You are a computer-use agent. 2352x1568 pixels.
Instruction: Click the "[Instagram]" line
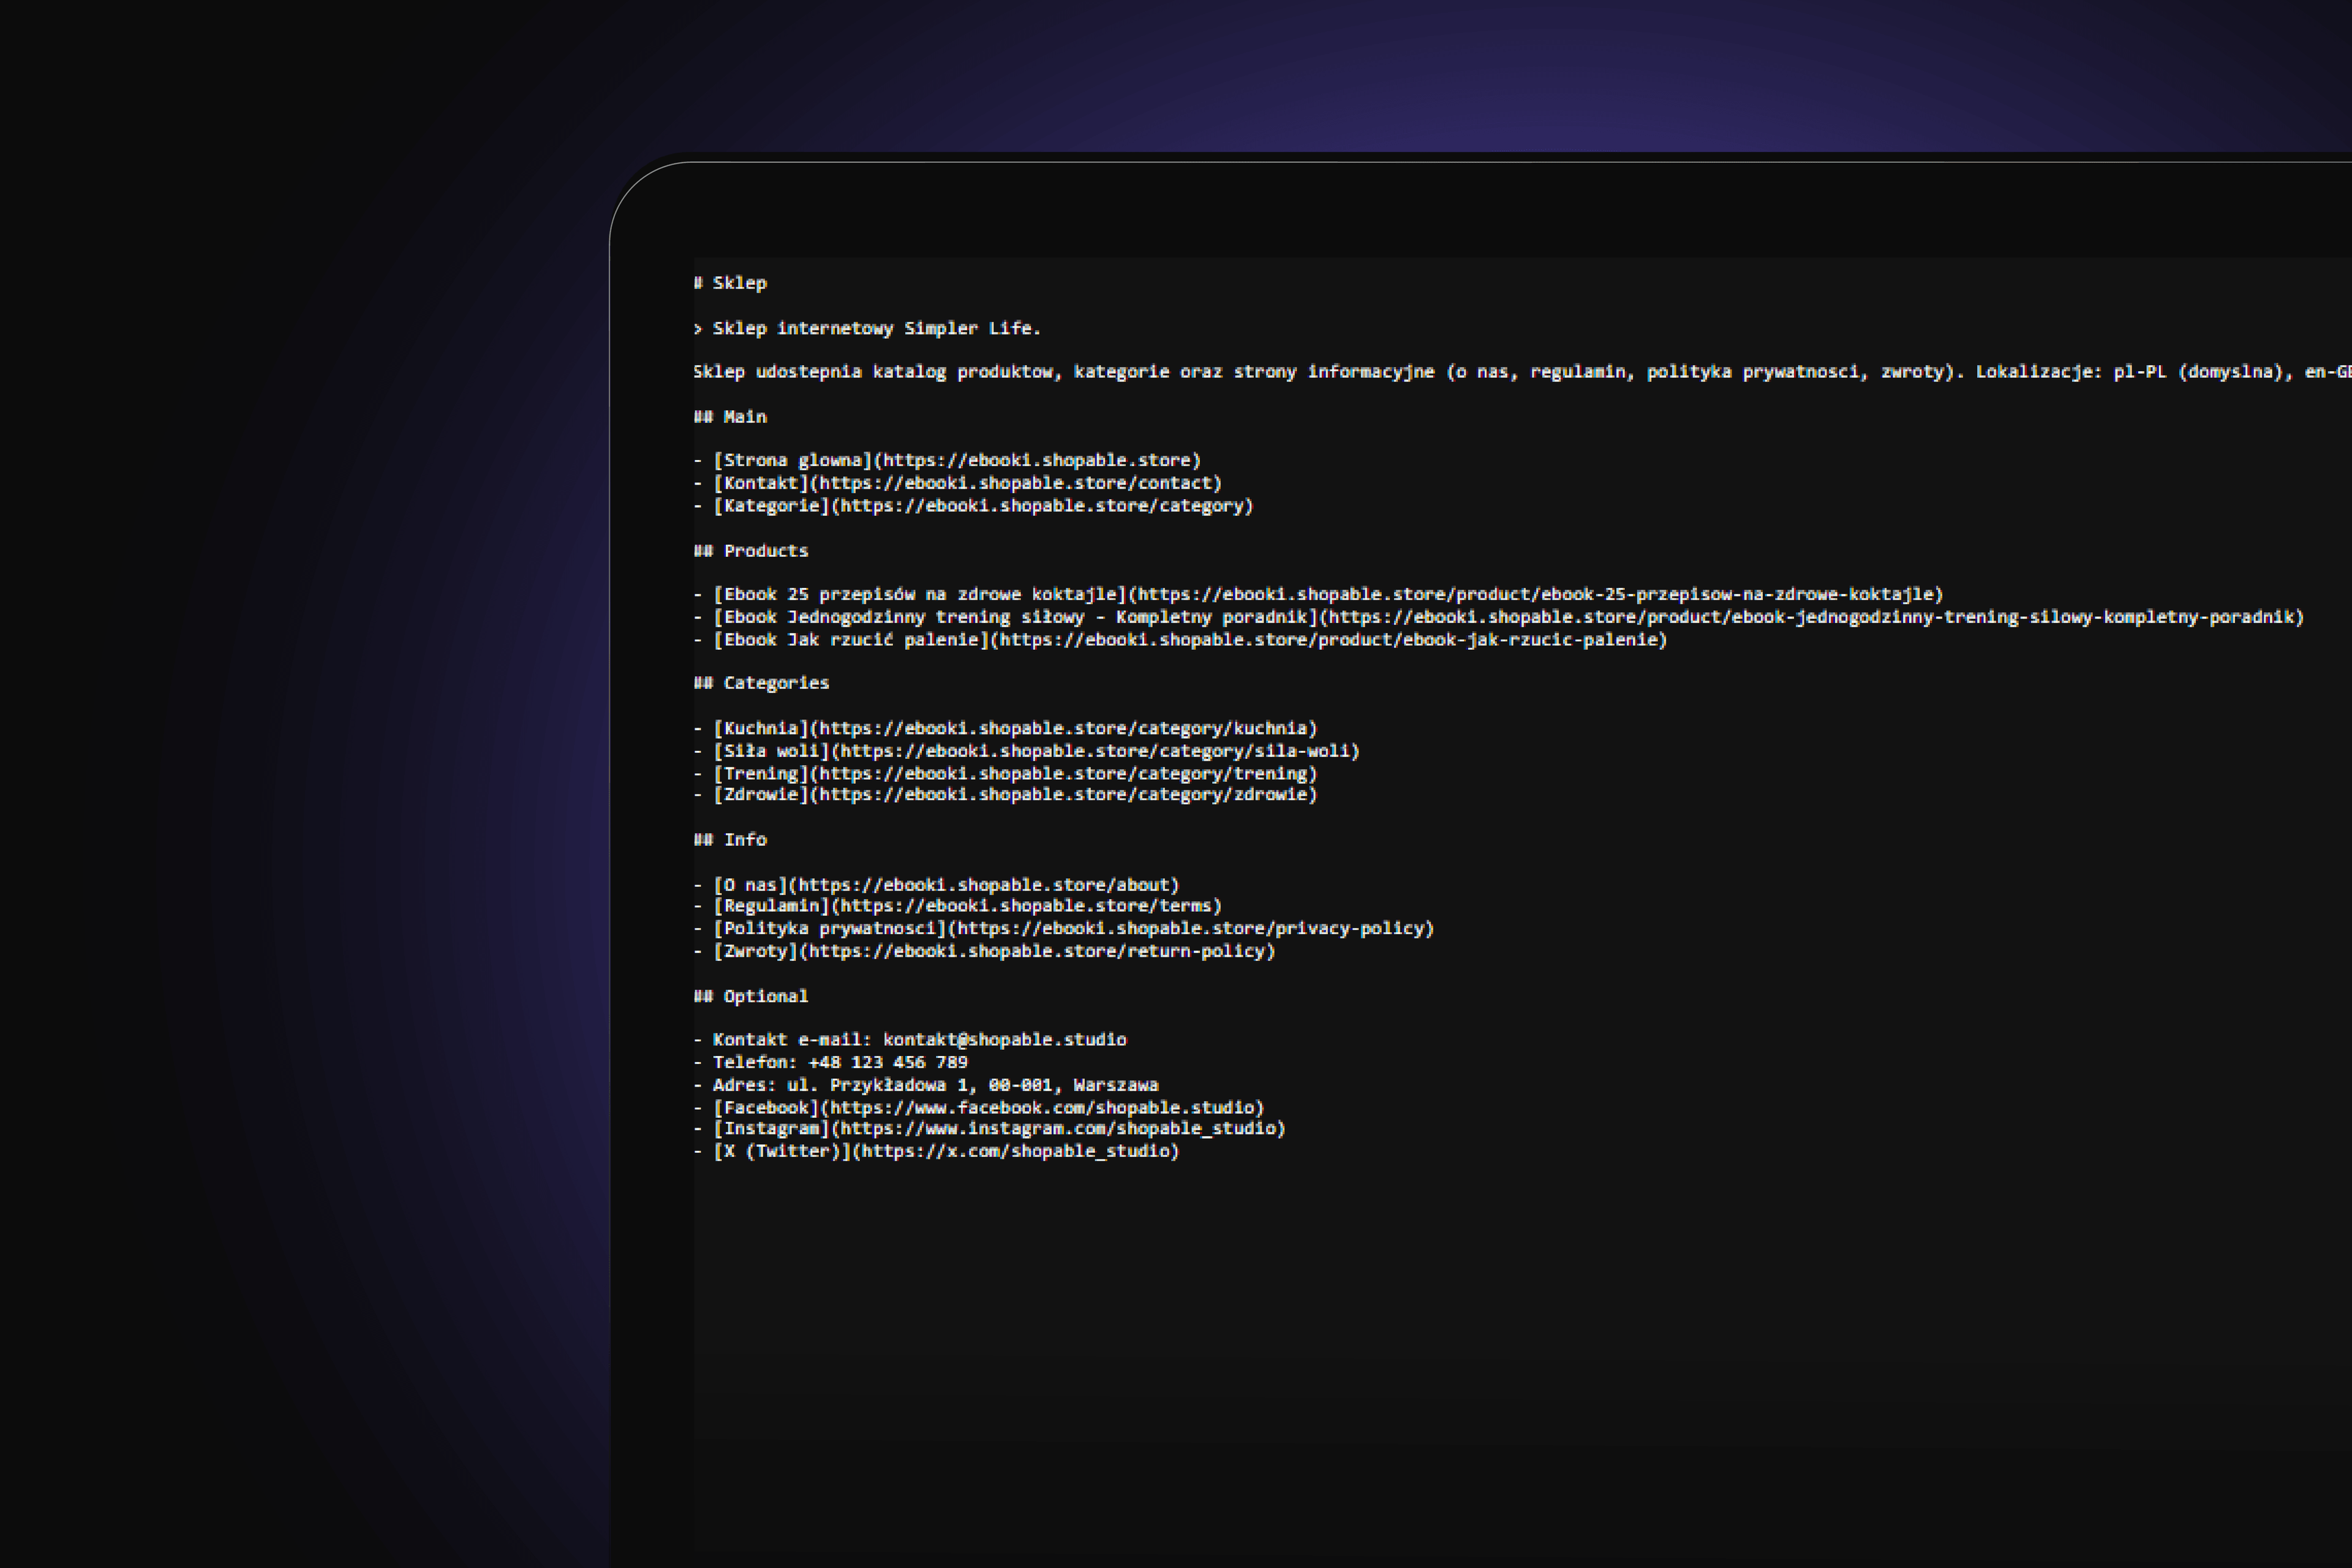click(x=990, y=1129)
